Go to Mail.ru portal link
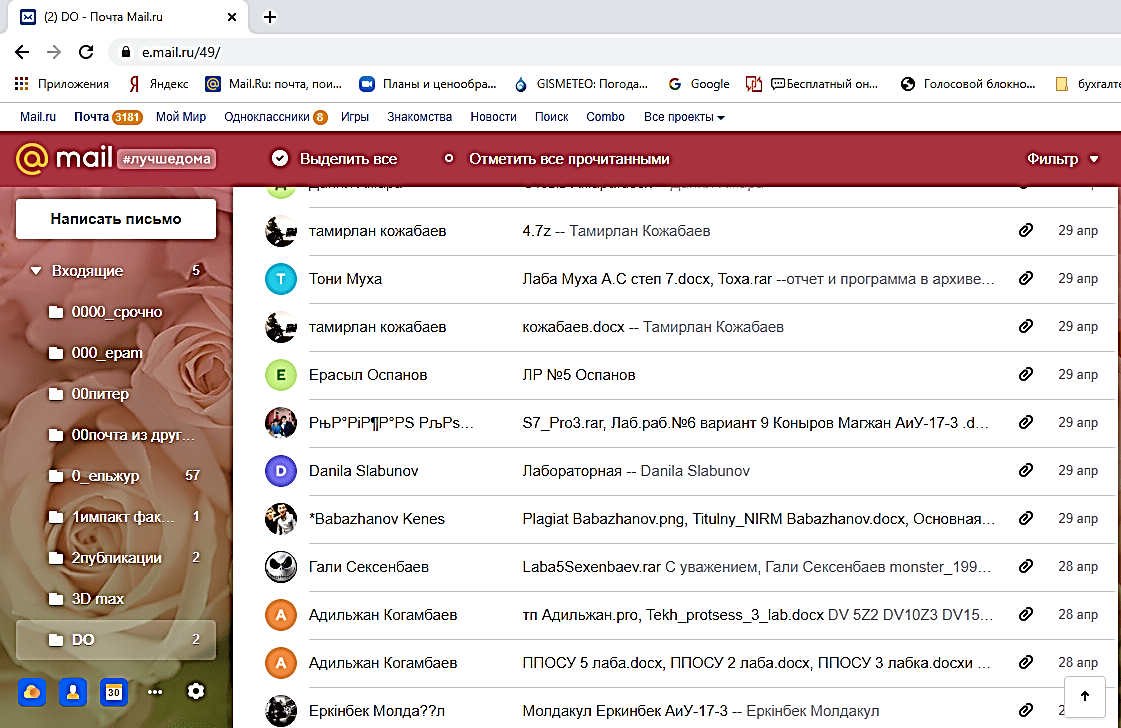This screenshot has width=1121, height=728. point(38,117)
